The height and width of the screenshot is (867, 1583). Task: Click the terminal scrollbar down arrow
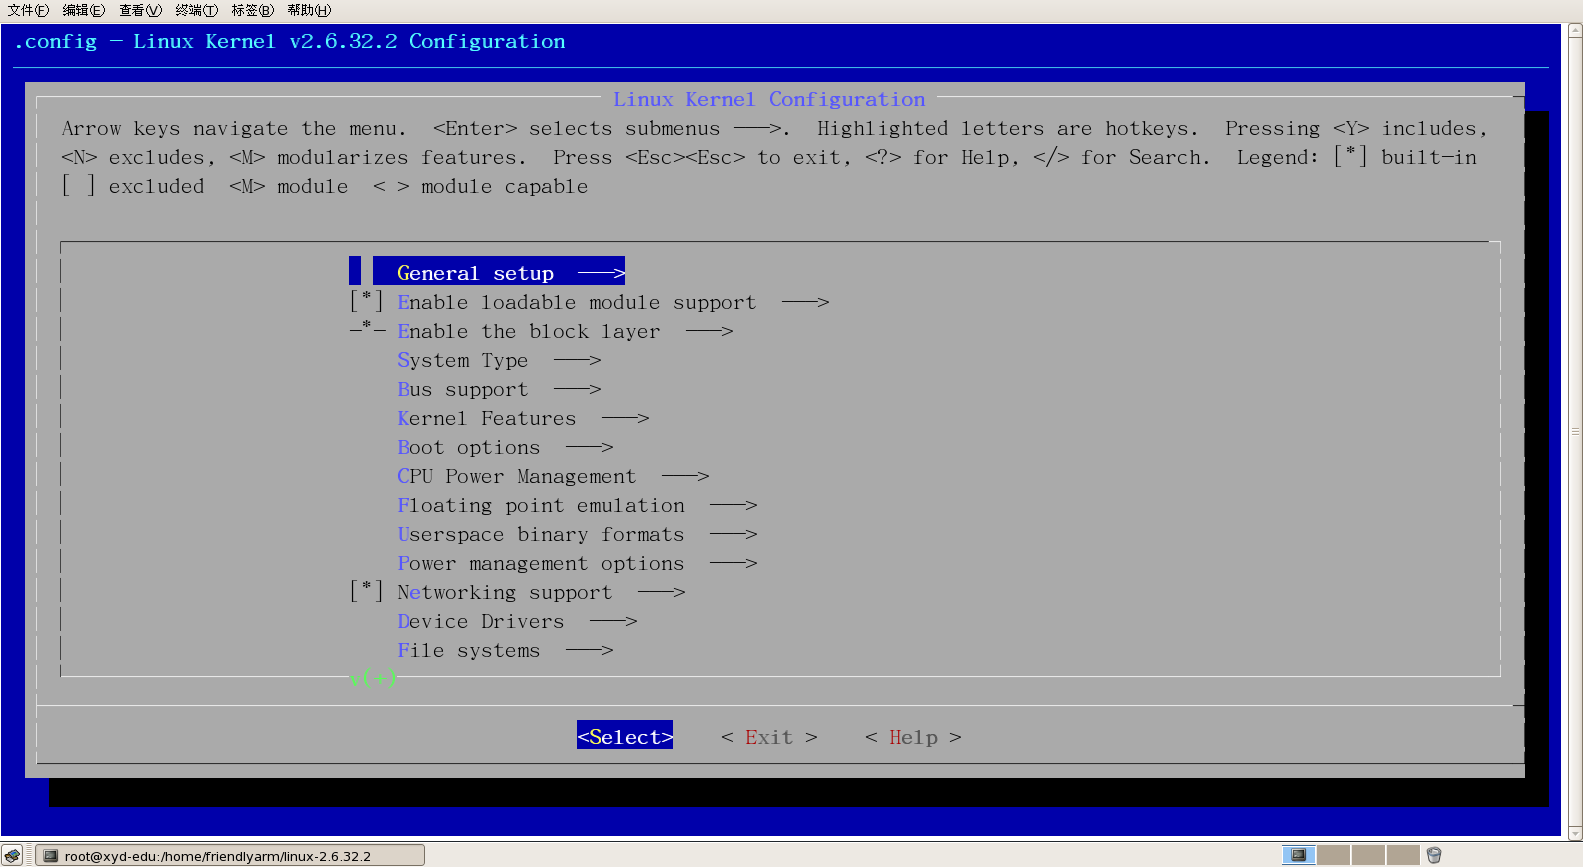click(x=1575, y=832)
